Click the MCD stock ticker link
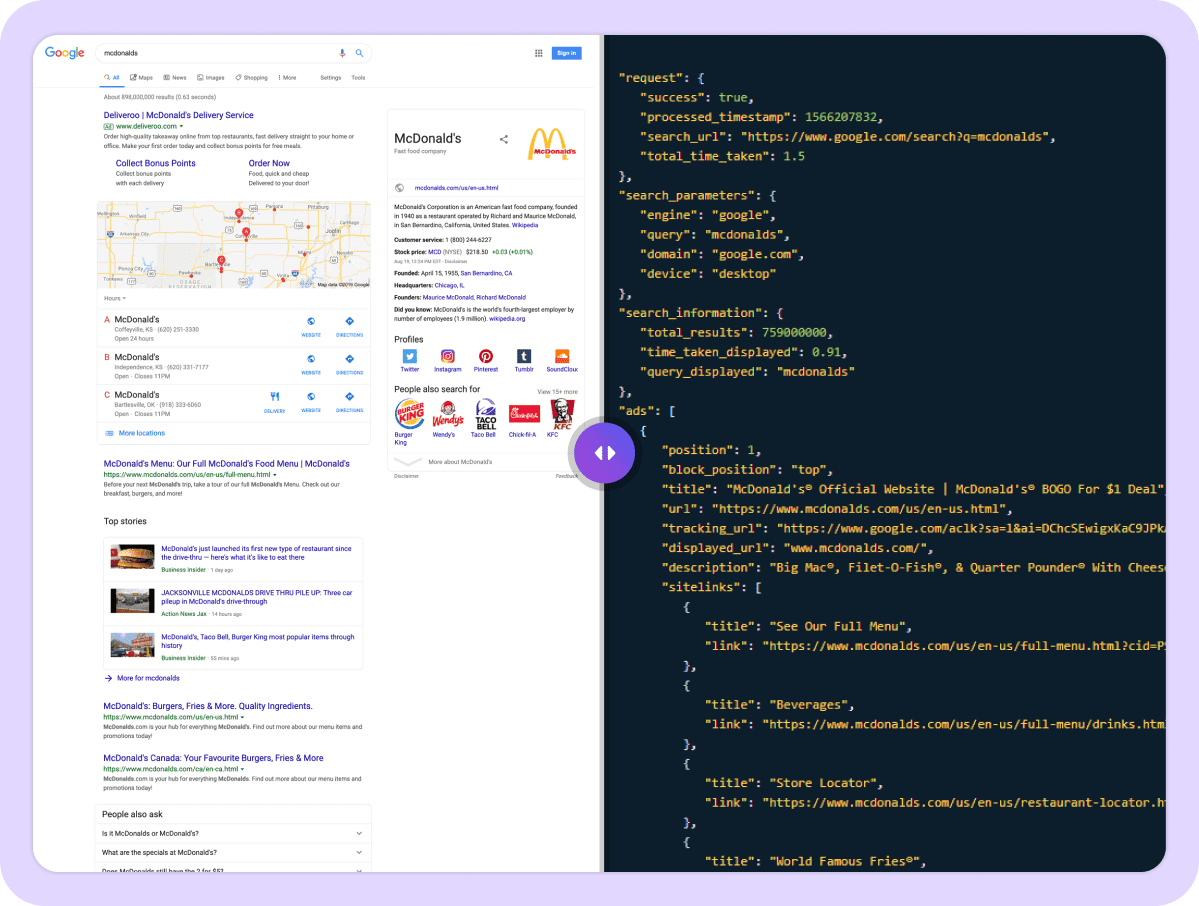The width and height of the screenshot is (1199, 906). [434, 252]
